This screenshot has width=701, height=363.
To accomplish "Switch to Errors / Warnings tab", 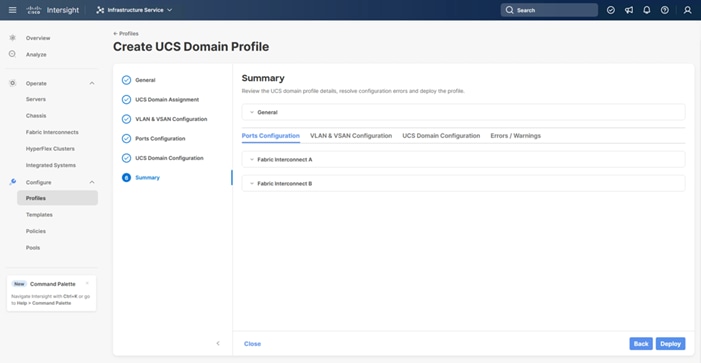I will tap(515, 135).
